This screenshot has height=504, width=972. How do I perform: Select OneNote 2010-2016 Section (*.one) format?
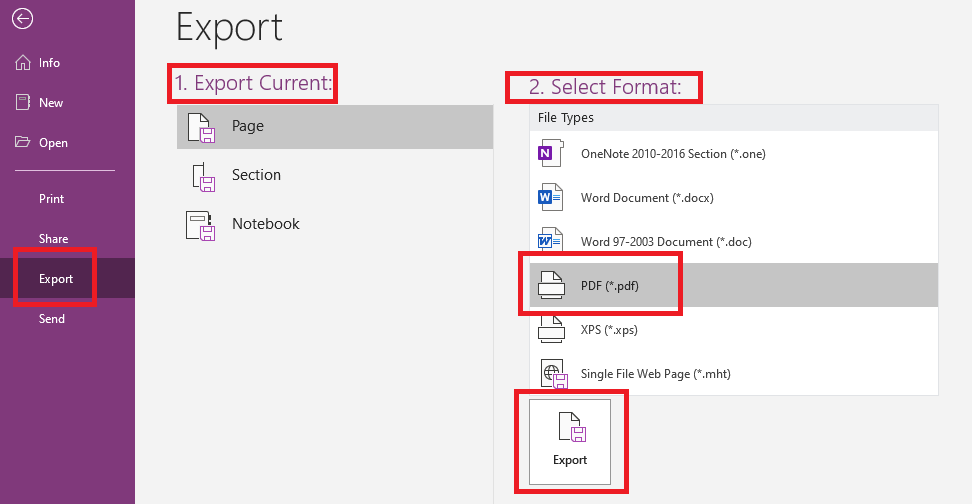[734, 153]
